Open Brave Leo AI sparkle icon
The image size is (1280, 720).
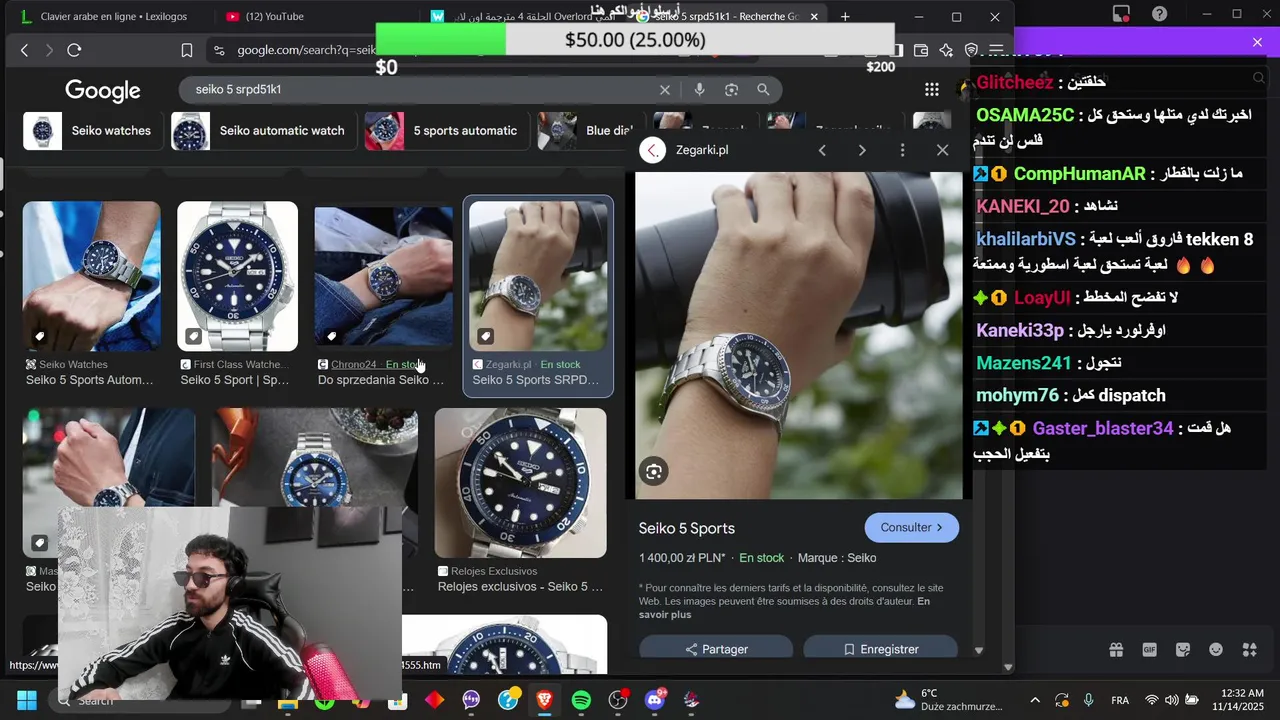click(x=946, y=50)
